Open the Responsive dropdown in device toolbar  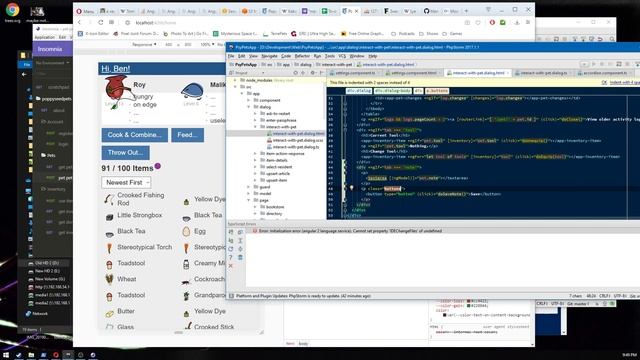click(x=144, y=44)
